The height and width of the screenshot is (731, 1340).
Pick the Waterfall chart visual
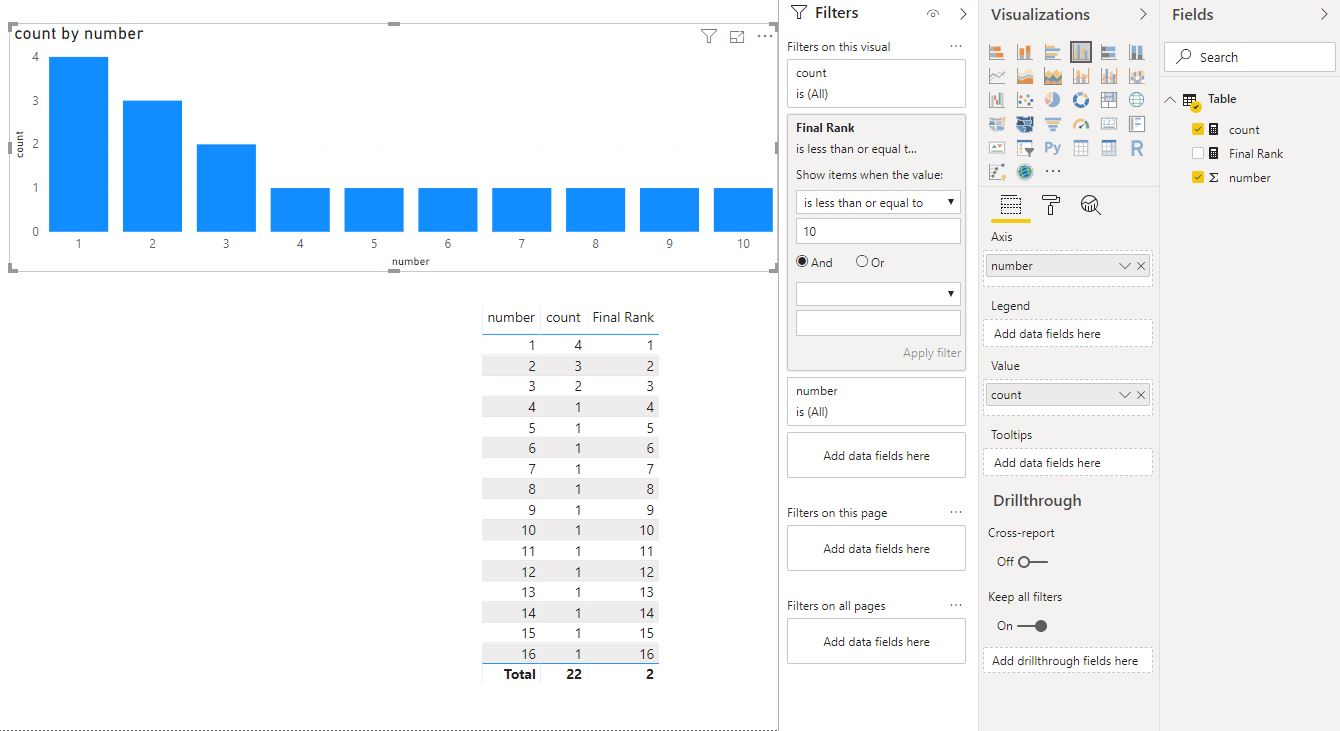pos(997,100)
